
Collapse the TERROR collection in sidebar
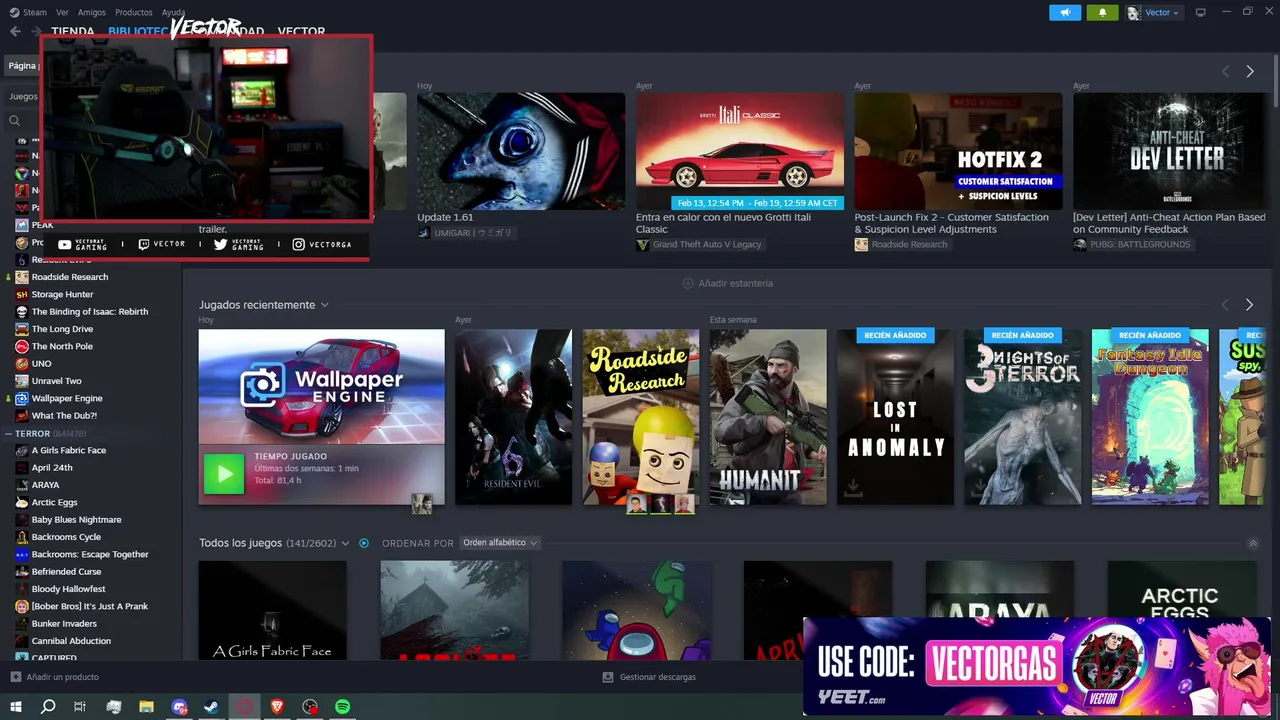[x=8, y=434]
